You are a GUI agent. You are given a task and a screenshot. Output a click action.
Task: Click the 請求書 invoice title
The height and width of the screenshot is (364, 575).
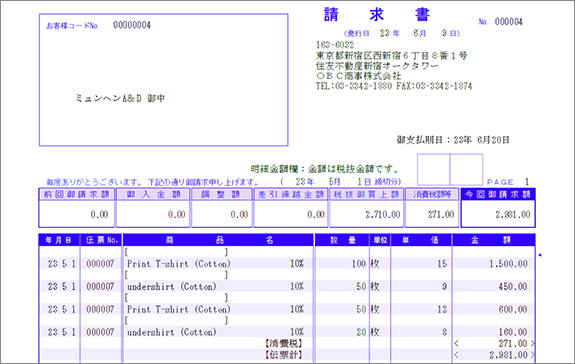tap(377, 15)
